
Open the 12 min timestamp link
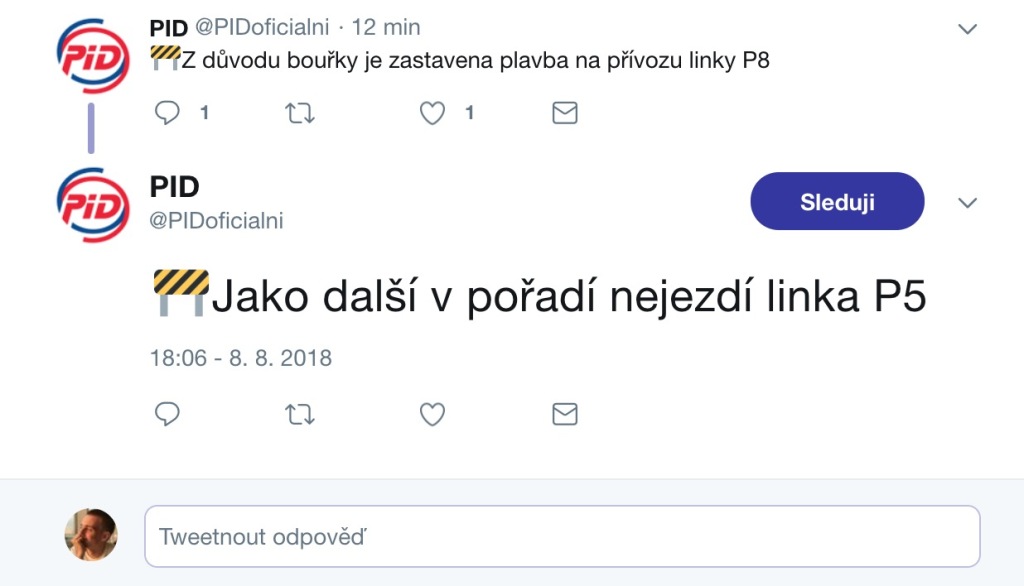click(x=386, y=27)
